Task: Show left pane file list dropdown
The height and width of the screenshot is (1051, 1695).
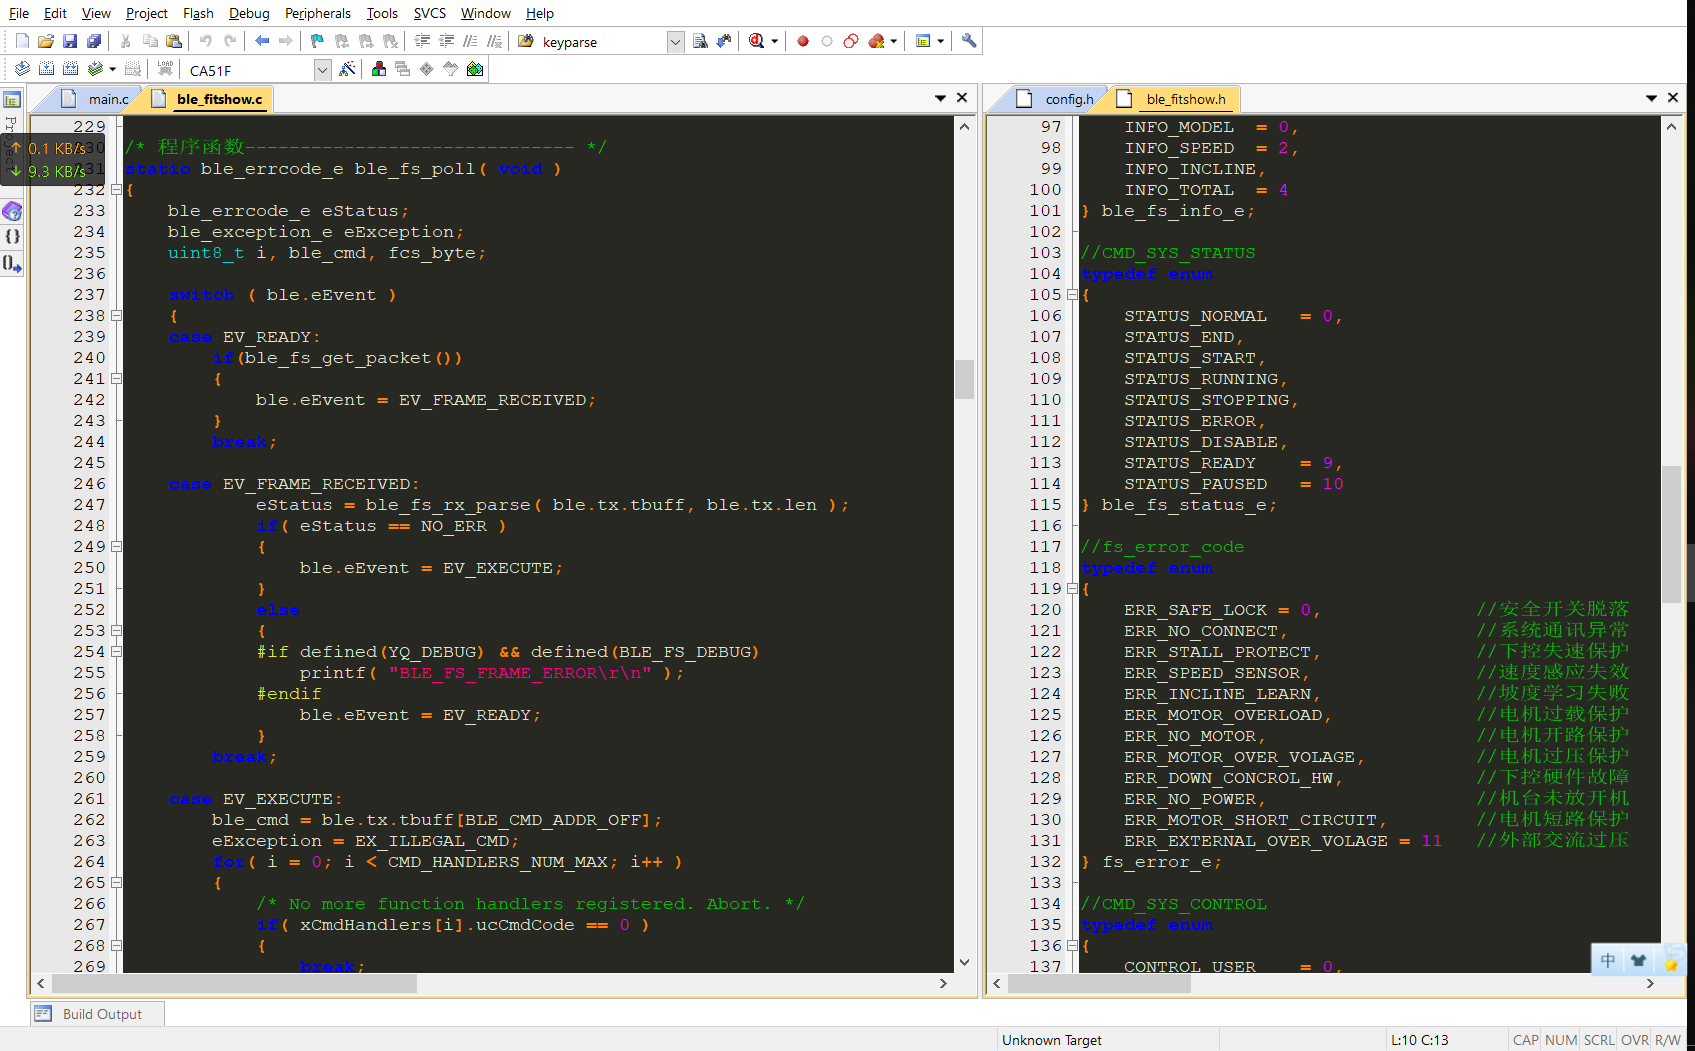Action: pyautogui.click(x=940, y=98)
